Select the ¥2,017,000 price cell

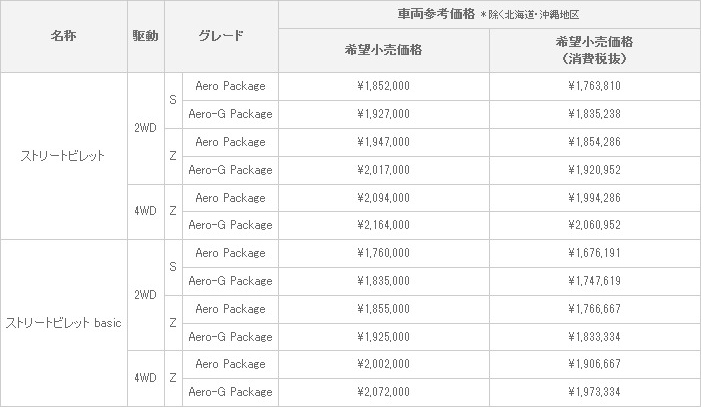click(384, 170)
